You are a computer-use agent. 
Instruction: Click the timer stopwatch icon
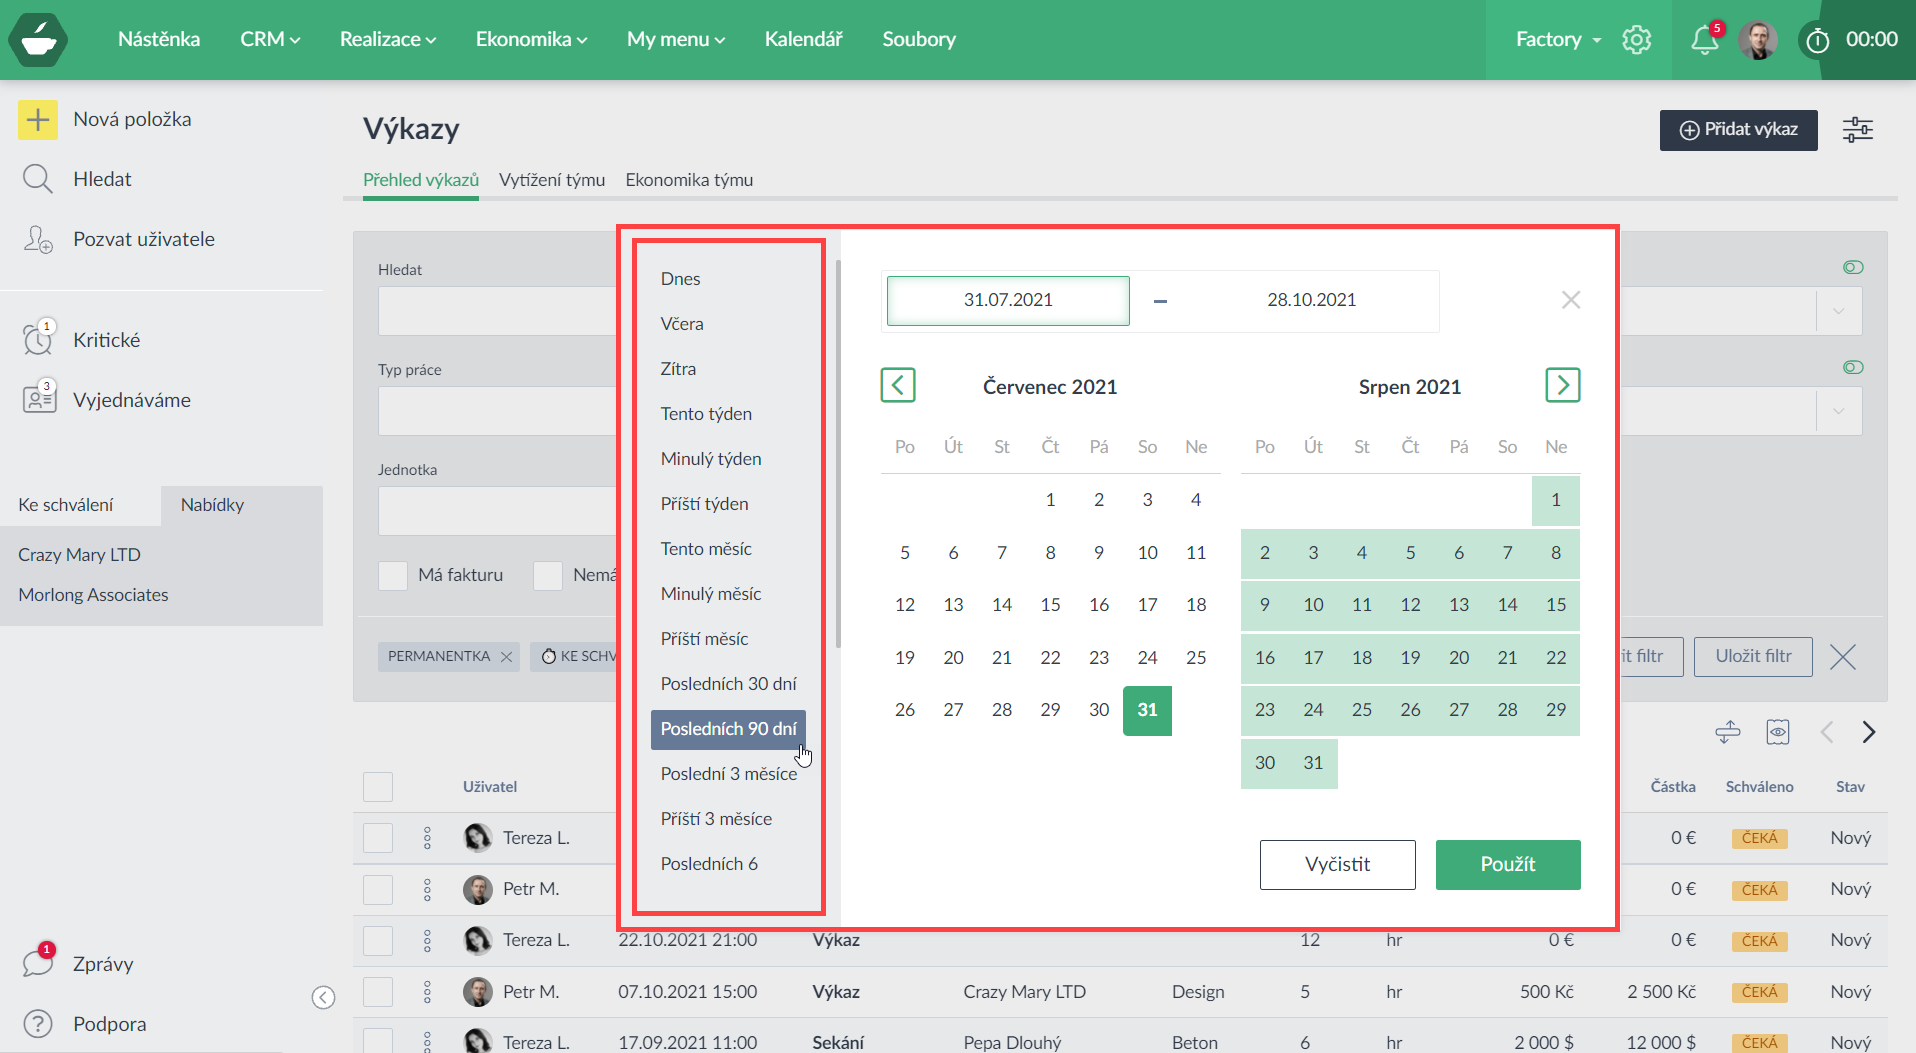[x=1817, y=40]
